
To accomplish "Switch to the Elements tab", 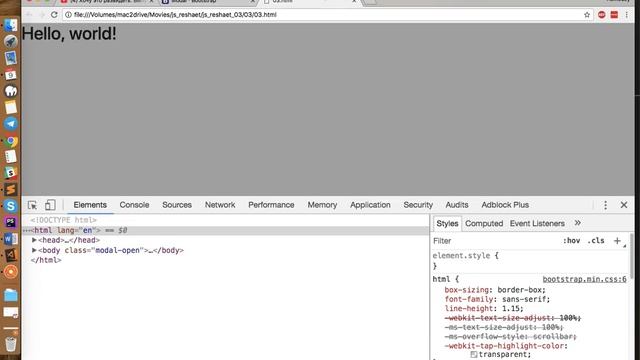I will pyautogui.click(x=90, y=205).
